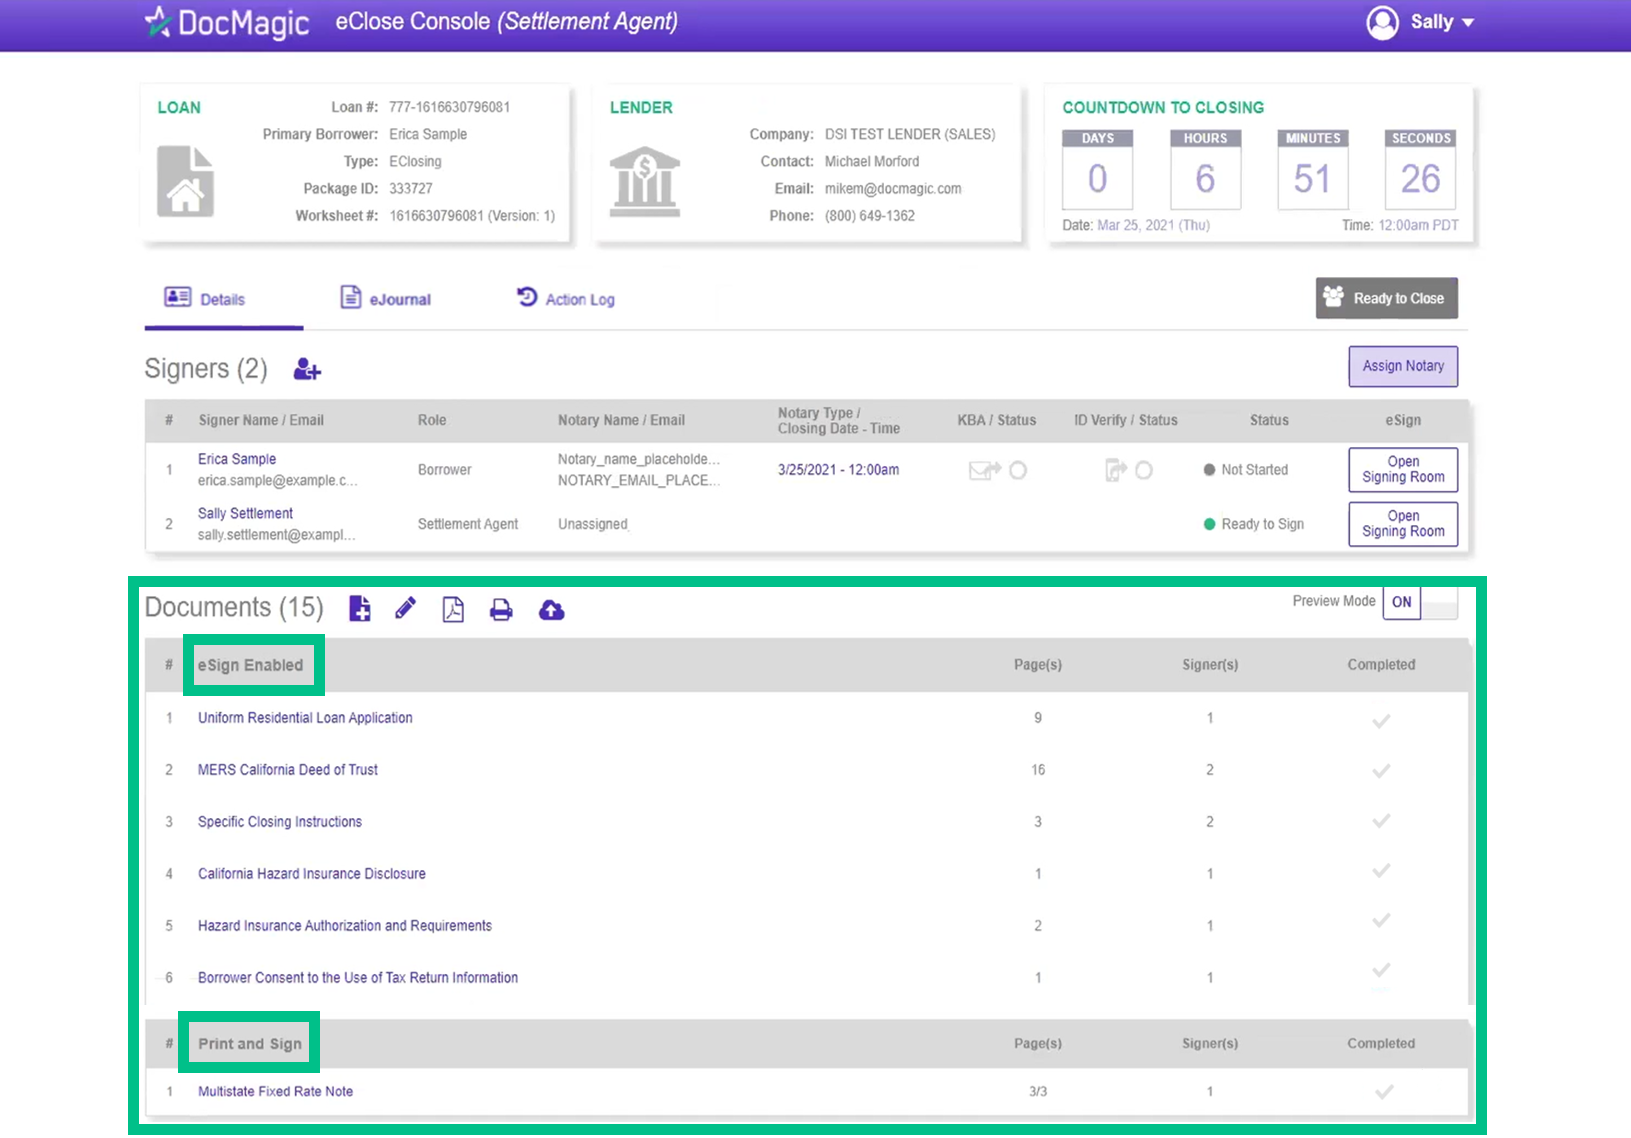Screen dimensions: 1631x1138
Task: Click the user avatar icon beside Sally
Action: click(x=1382, y=22)
